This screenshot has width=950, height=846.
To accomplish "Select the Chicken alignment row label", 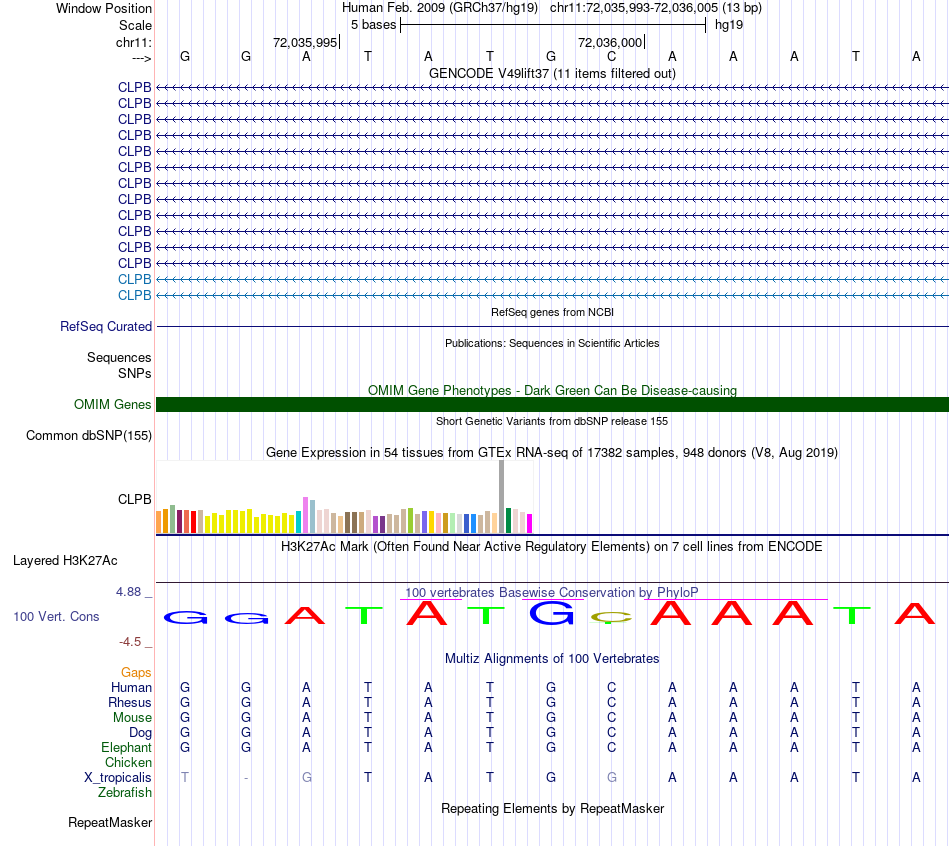I will [128, 762].
